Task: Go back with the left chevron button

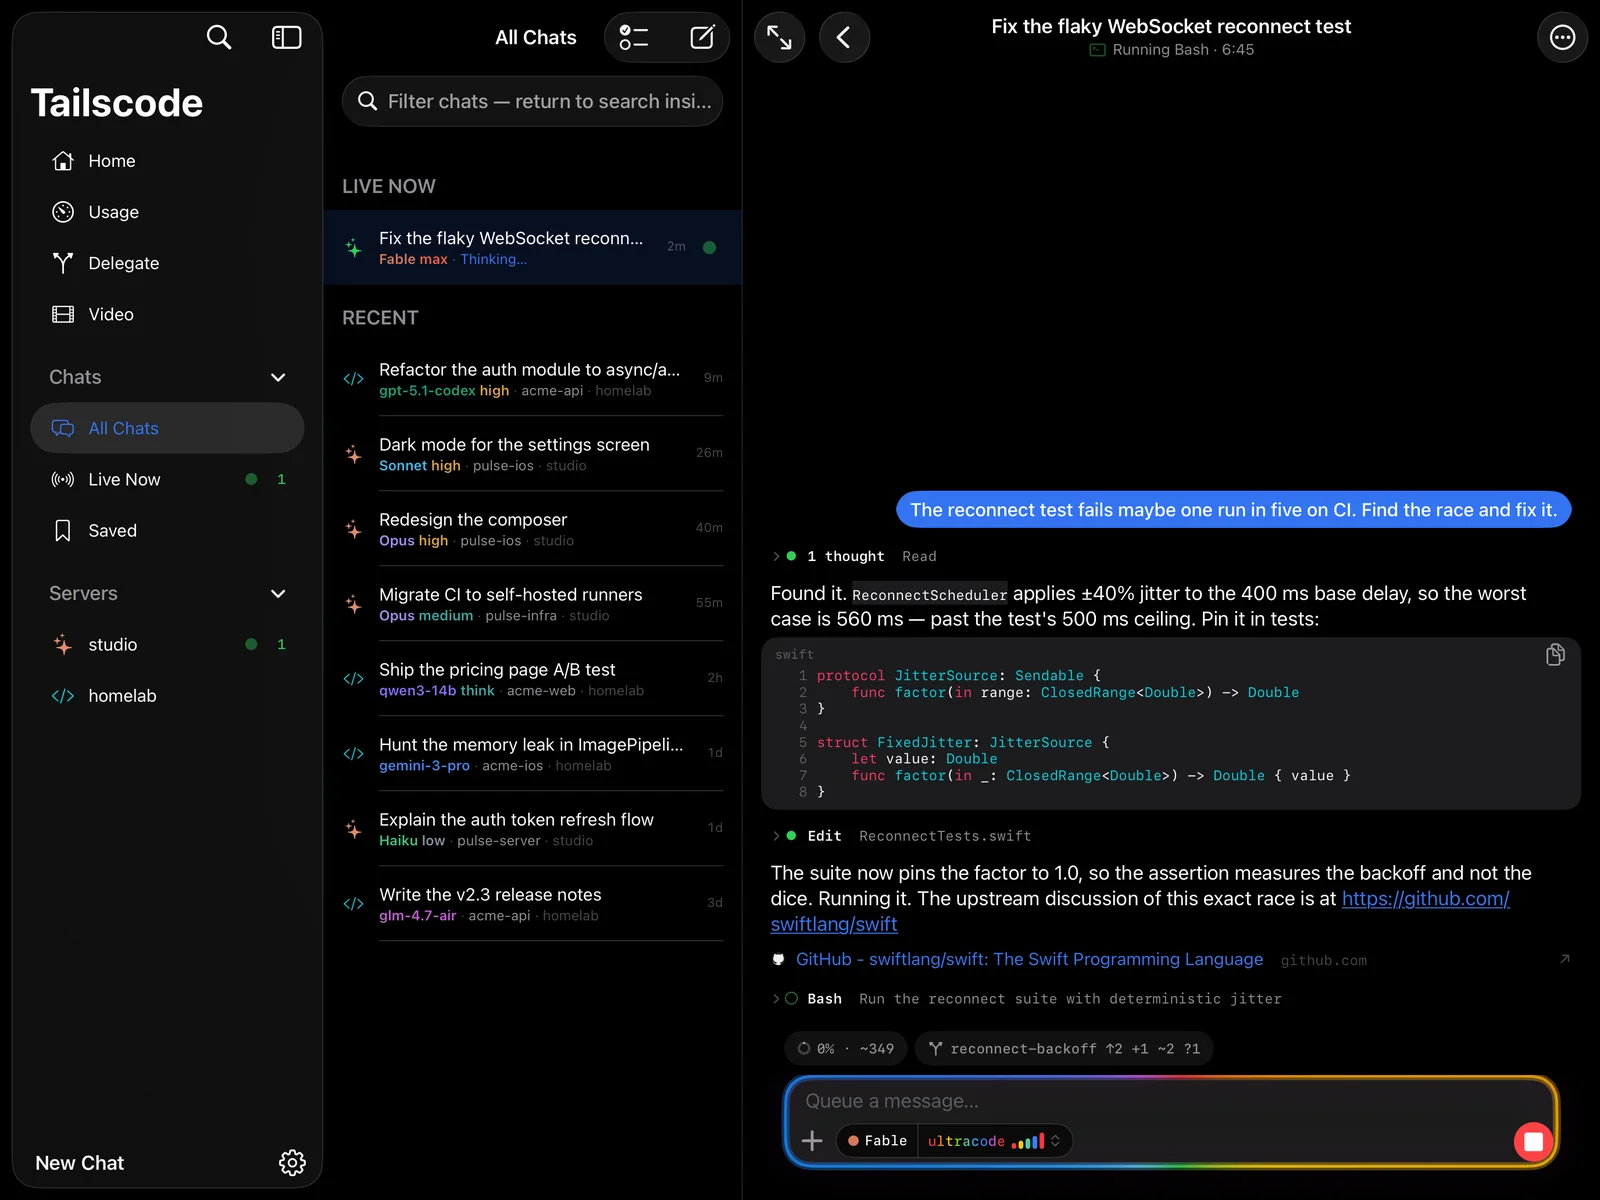Action: click(844, 38)
